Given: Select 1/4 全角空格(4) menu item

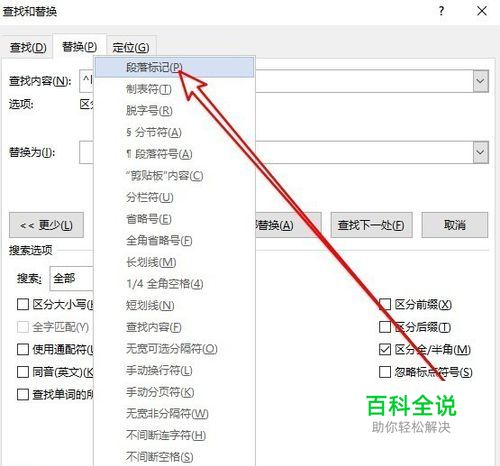Looking at the screenshot, I should (174, 284).
